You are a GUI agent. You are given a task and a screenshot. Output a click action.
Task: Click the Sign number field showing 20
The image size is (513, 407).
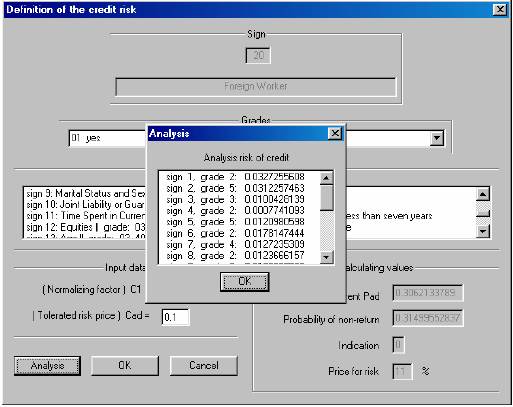point(258,55)
